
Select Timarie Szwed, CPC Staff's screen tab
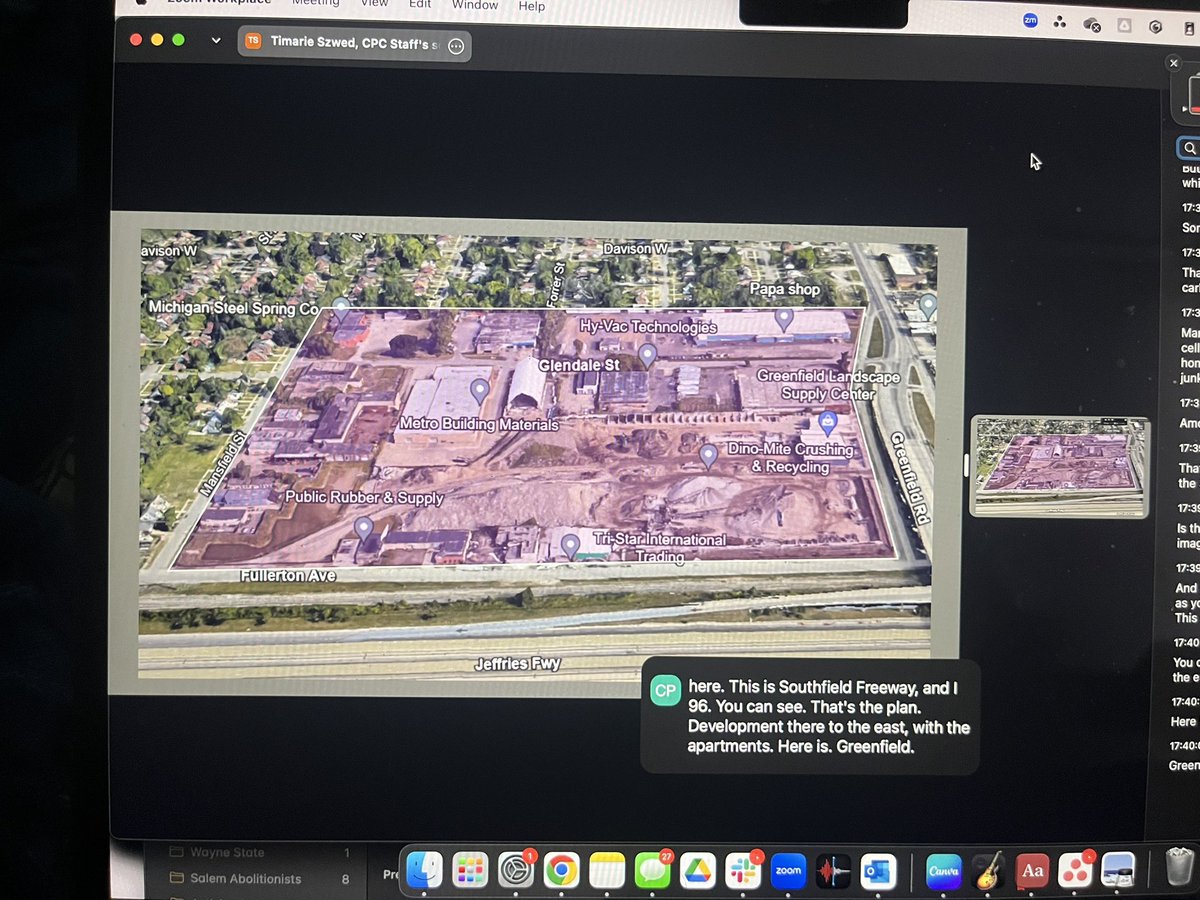click(354, 42)
